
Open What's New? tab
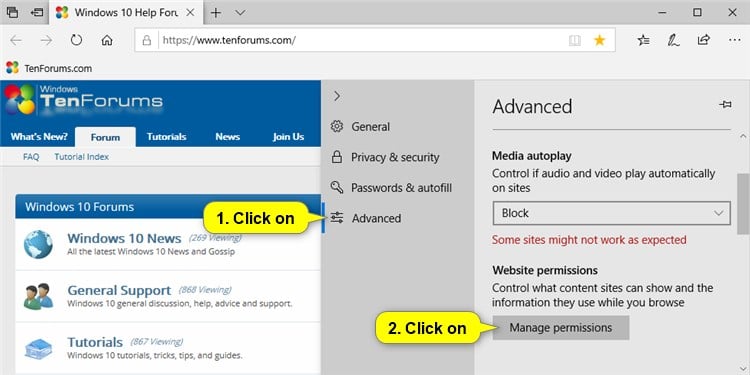(39, 137)
